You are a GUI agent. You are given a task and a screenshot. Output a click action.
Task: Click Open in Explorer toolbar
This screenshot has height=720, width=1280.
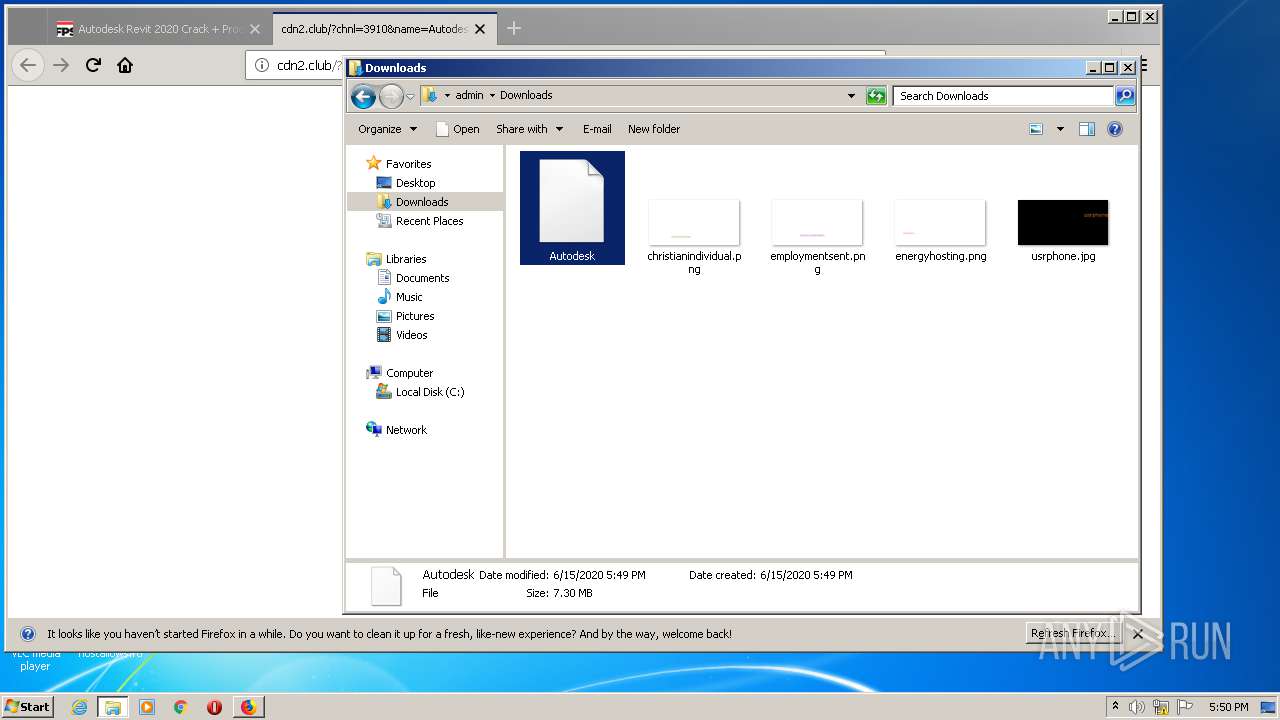click(458, 129)
